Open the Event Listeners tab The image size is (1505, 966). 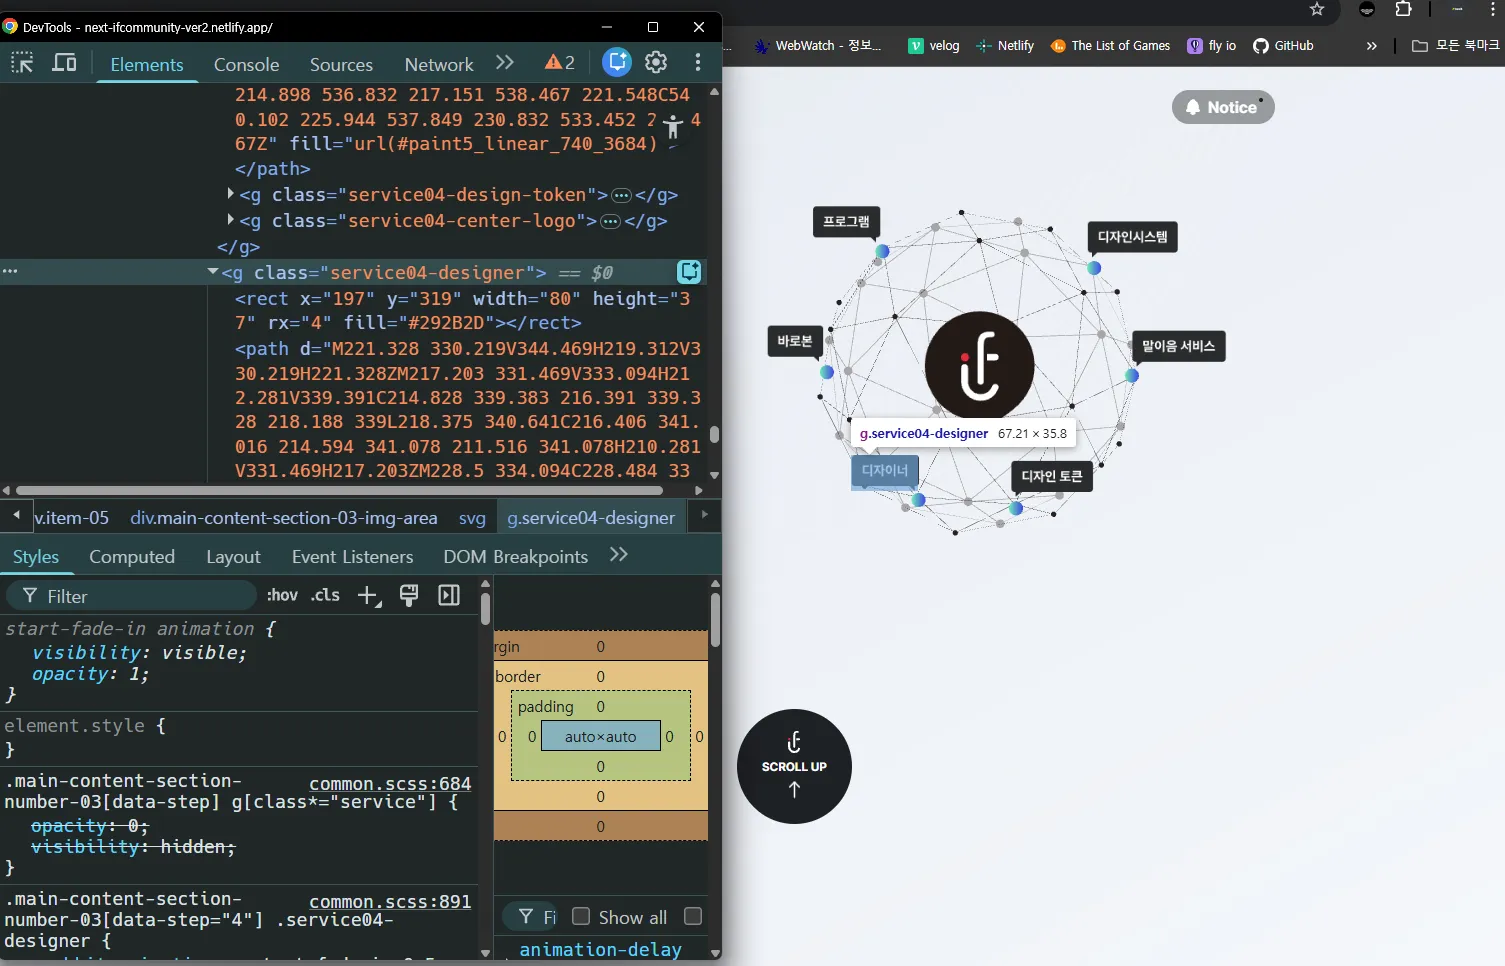pyautogui.click(x=352, y=556)
